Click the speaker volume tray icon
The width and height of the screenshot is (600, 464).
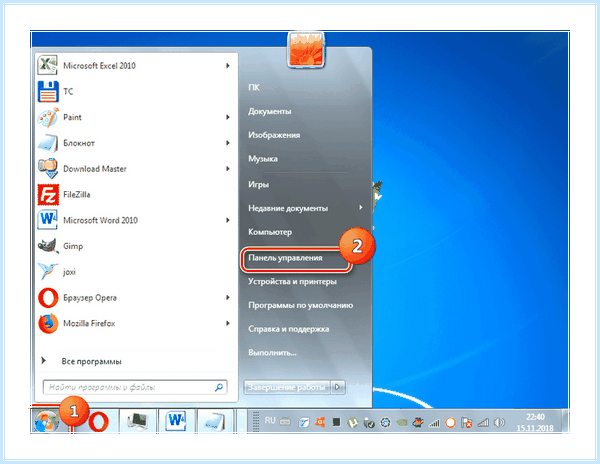[499, 423]
